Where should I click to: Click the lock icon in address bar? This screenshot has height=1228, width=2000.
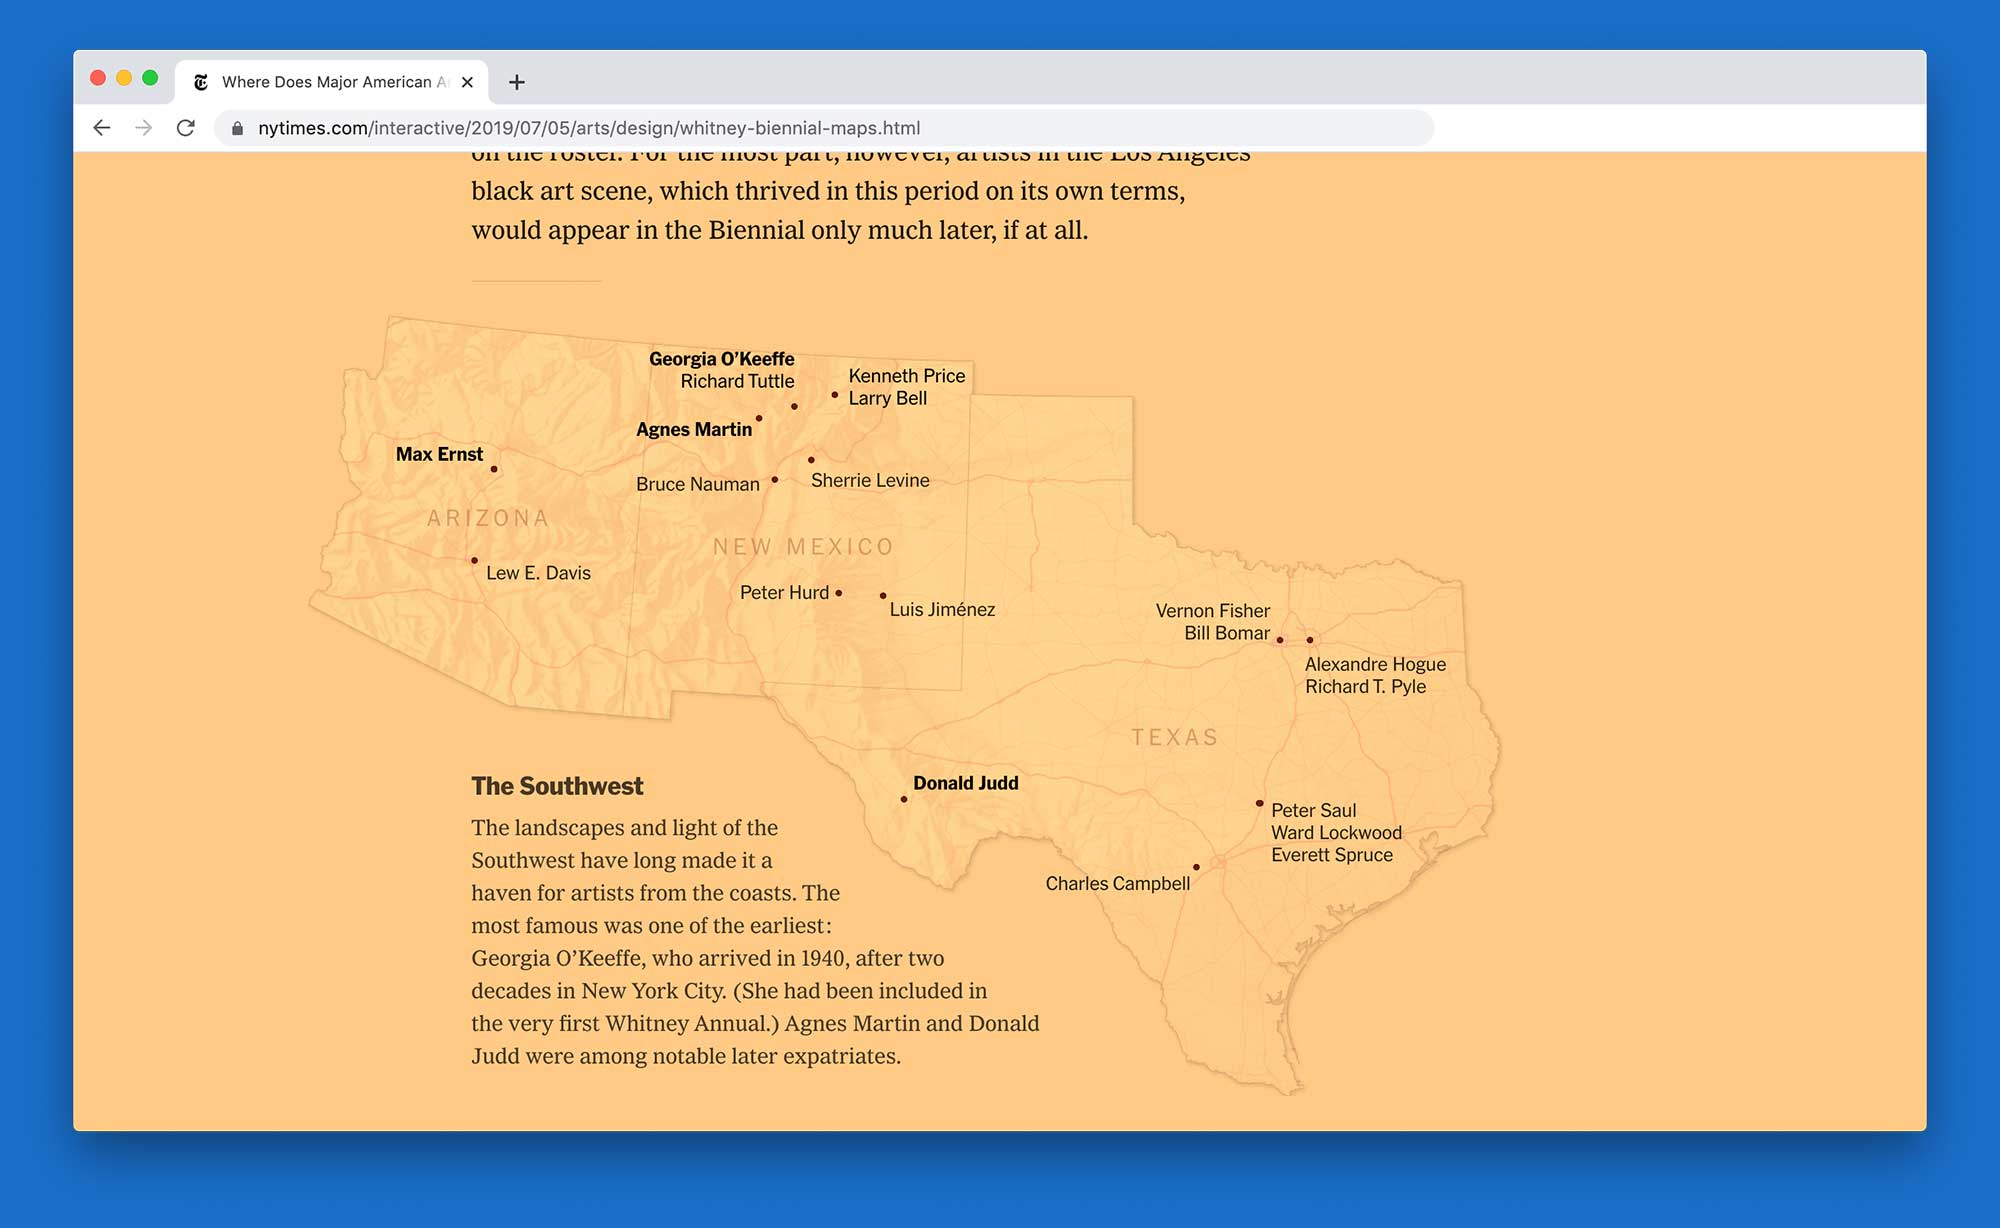coord(237,128)
